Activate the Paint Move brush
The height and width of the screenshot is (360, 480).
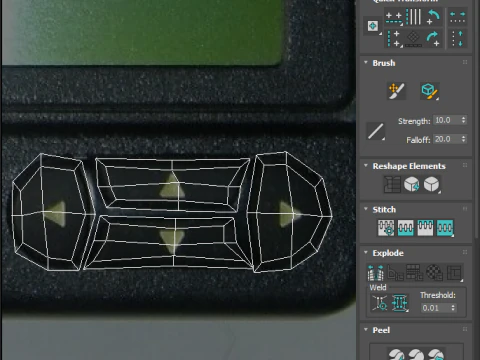396,91
